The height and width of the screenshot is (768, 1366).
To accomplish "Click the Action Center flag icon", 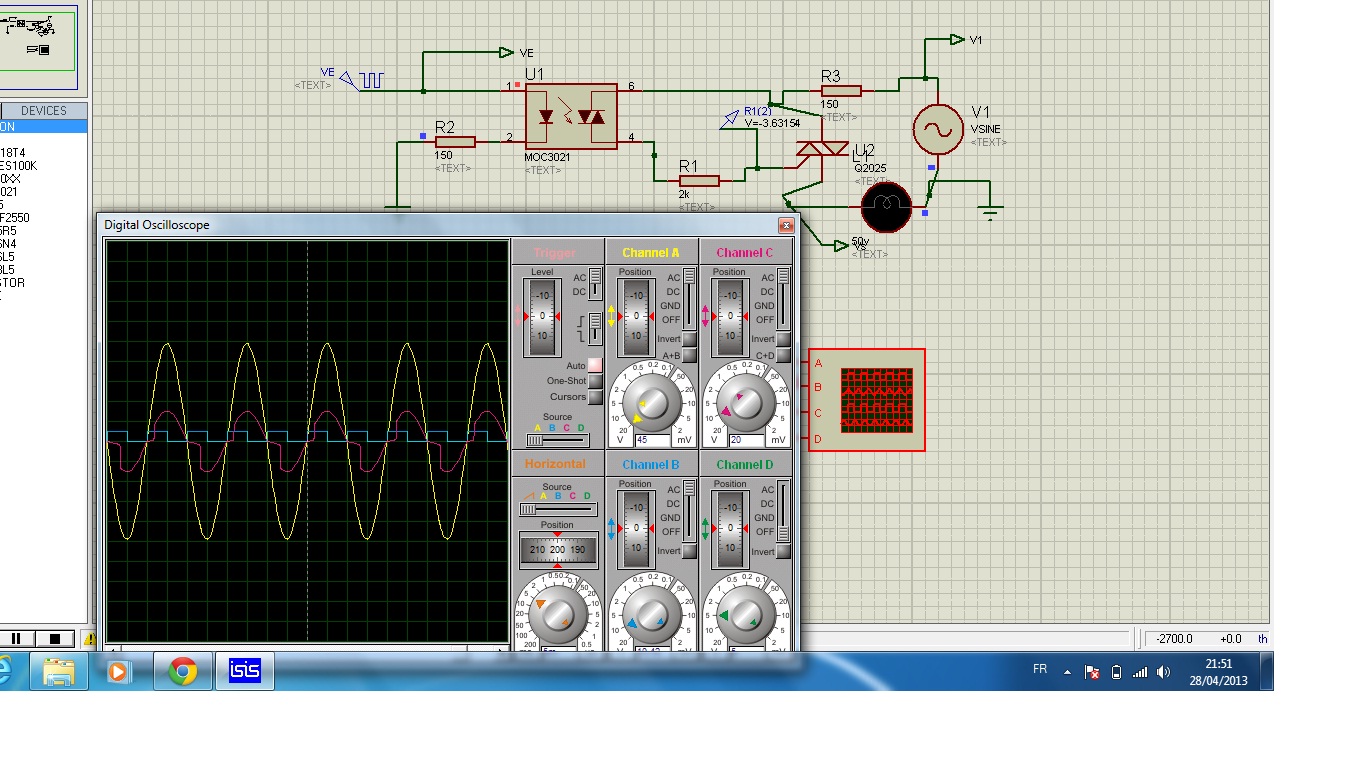I will pyautogui.click(x=1092, y=672).
